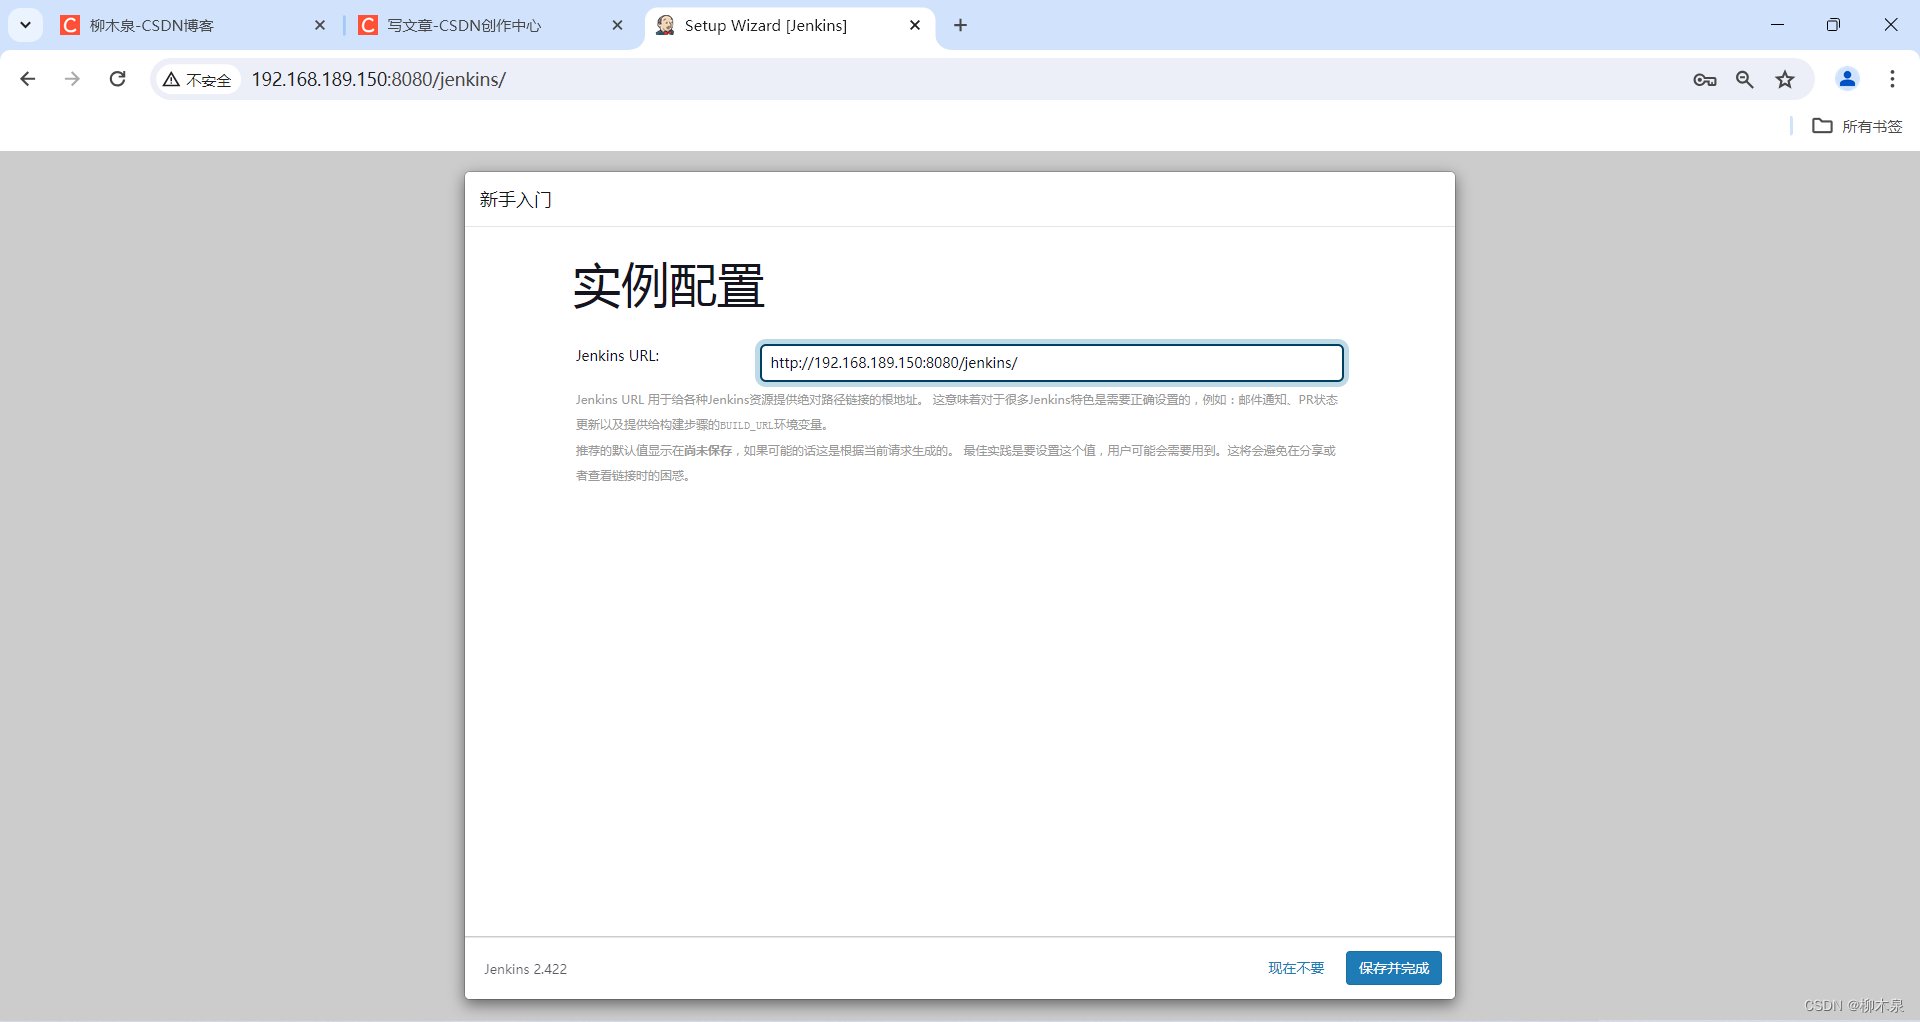Minimize the browser window
1920x1022 pixels.
click(1777, 25)
